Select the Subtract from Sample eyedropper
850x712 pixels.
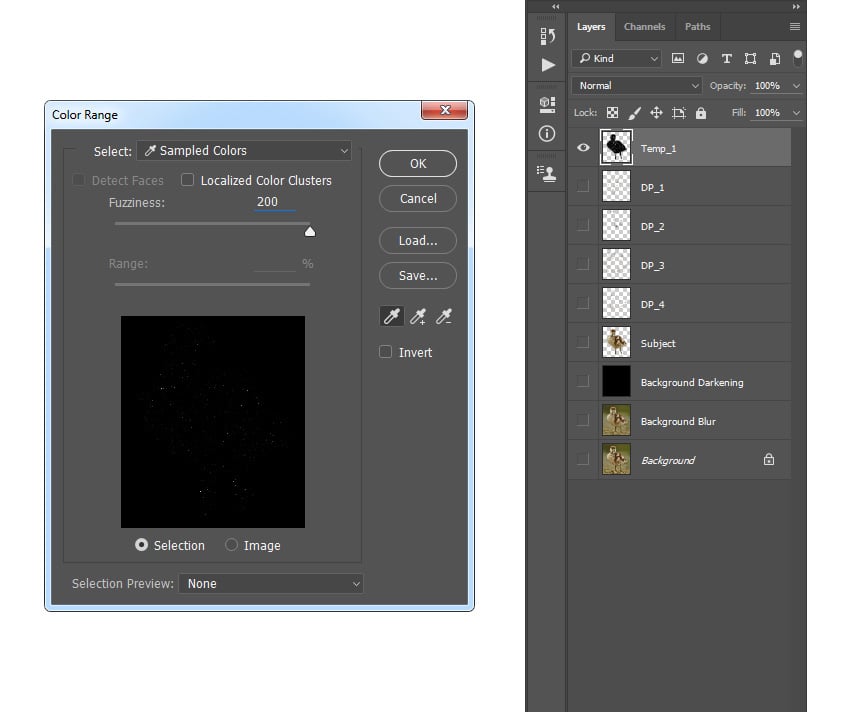[x=445, y=317]
